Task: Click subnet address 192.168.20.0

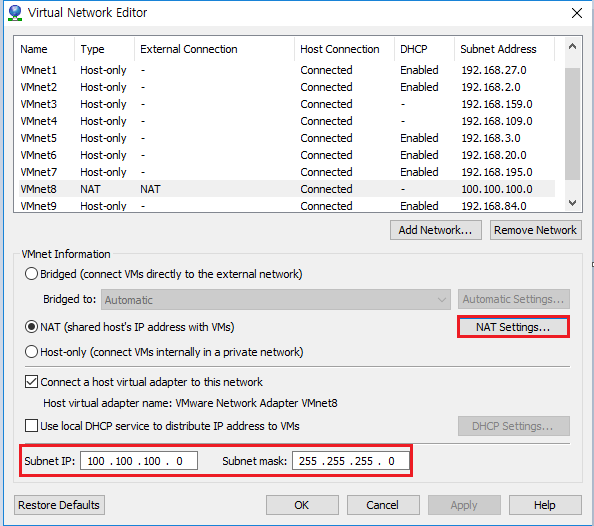Action: [x=494, y=155]
